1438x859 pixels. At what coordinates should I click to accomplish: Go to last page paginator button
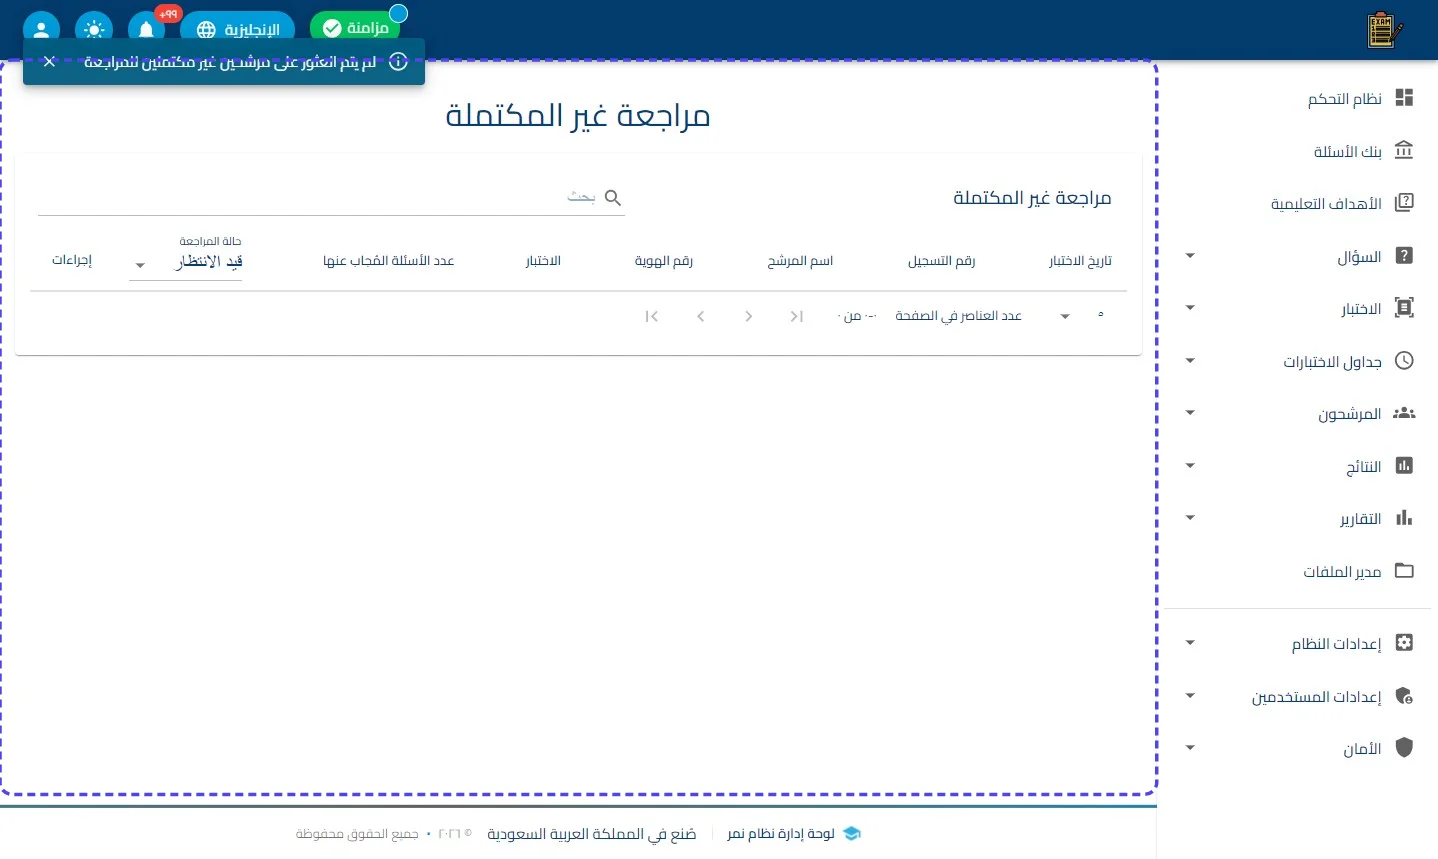coord(652,316)
